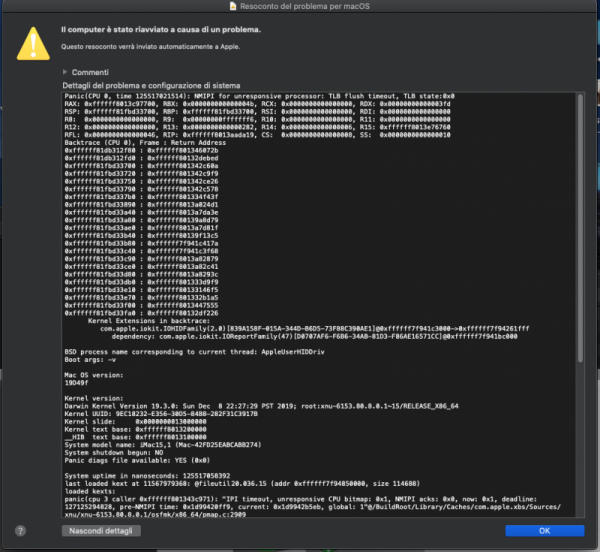Click the line starting with 'RAX:'

tap(258, 104)
